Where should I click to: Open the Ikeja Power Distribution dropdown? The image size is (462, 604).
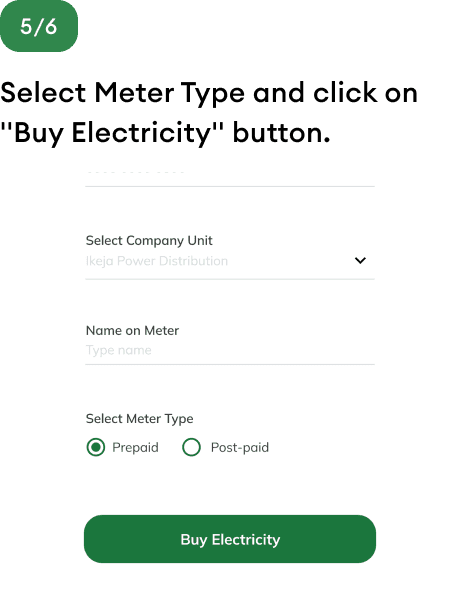[230, 261]
